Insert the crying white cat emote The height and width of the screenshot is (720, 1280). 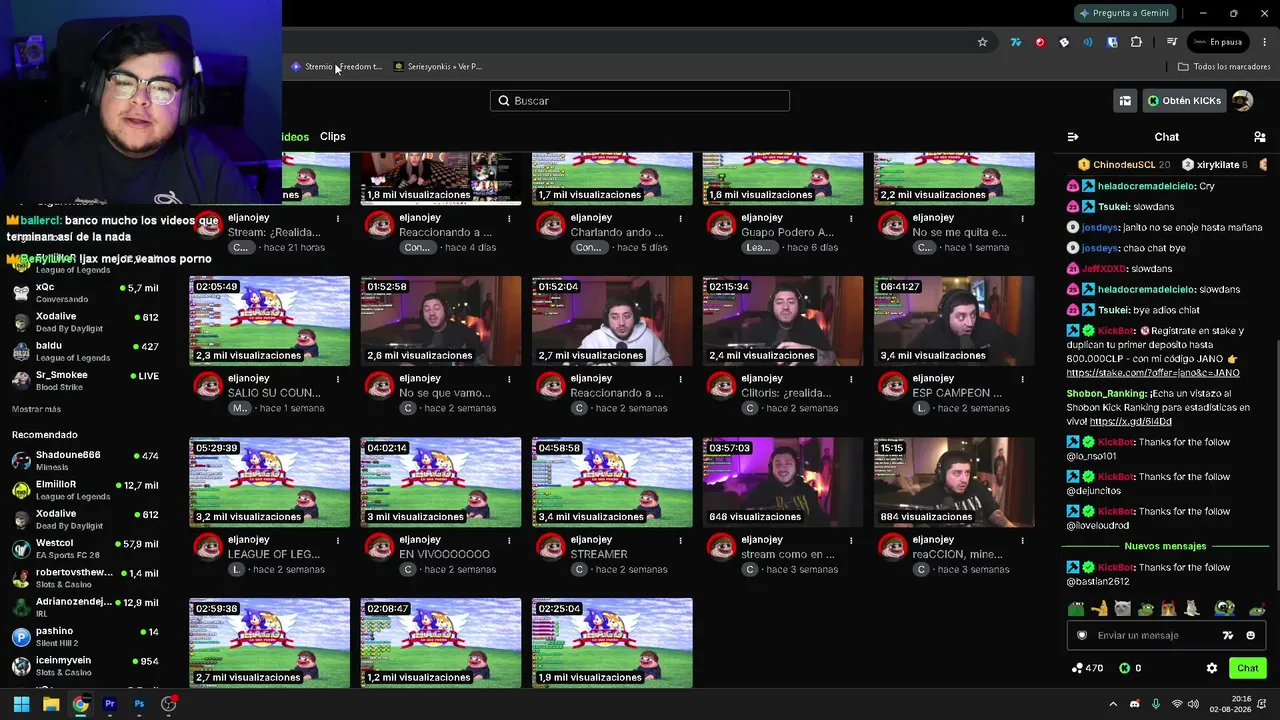[x=1122, y=609]
